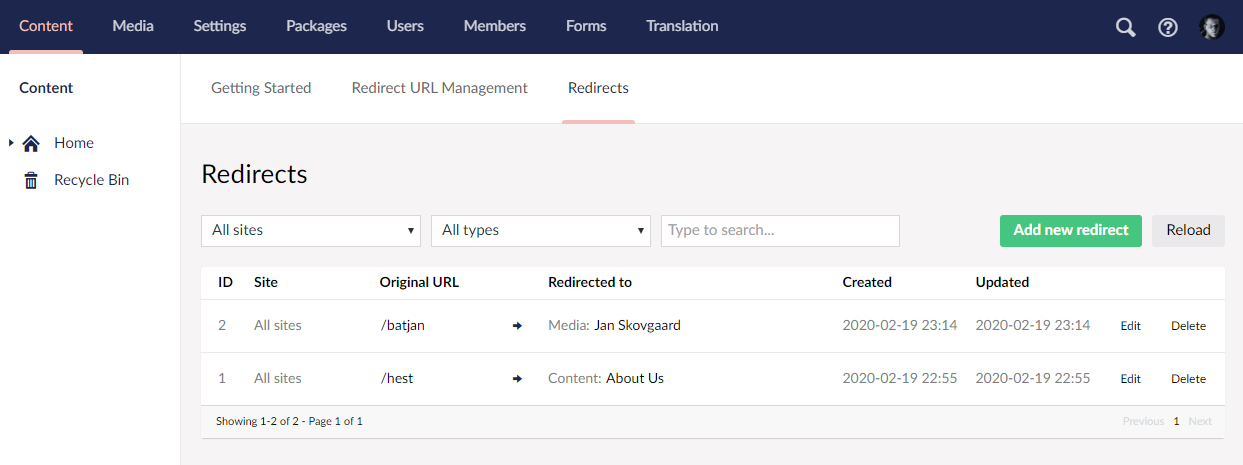Go to the Getting Started tab
The height and width of the screenshot is (465, 1243).
(261, 88)
